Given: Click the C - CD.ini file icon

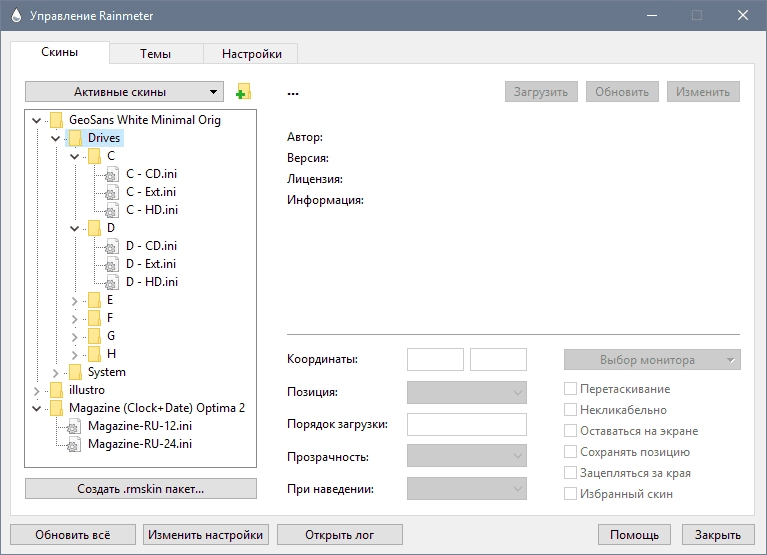Looking at the screenshot, I should coord(112,174).
